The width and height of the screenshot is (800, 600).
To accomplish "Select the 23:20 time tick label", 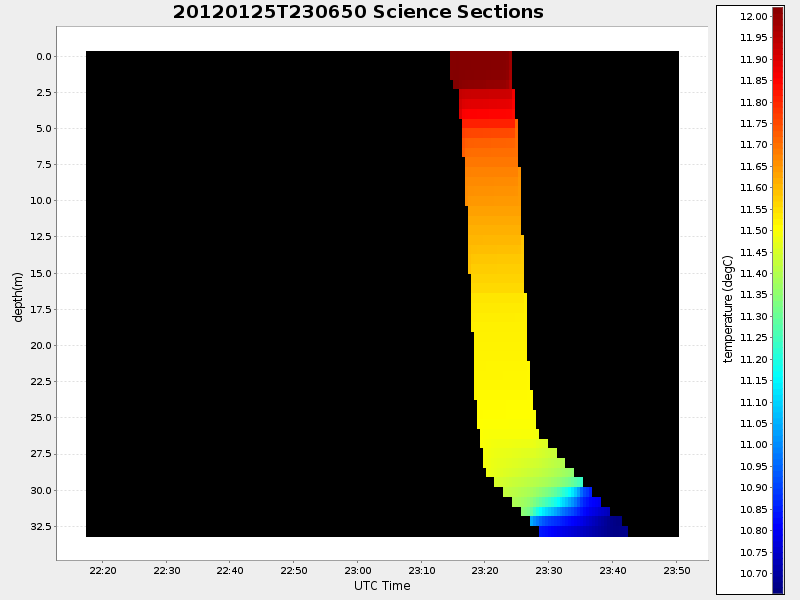I will point(485,570).
